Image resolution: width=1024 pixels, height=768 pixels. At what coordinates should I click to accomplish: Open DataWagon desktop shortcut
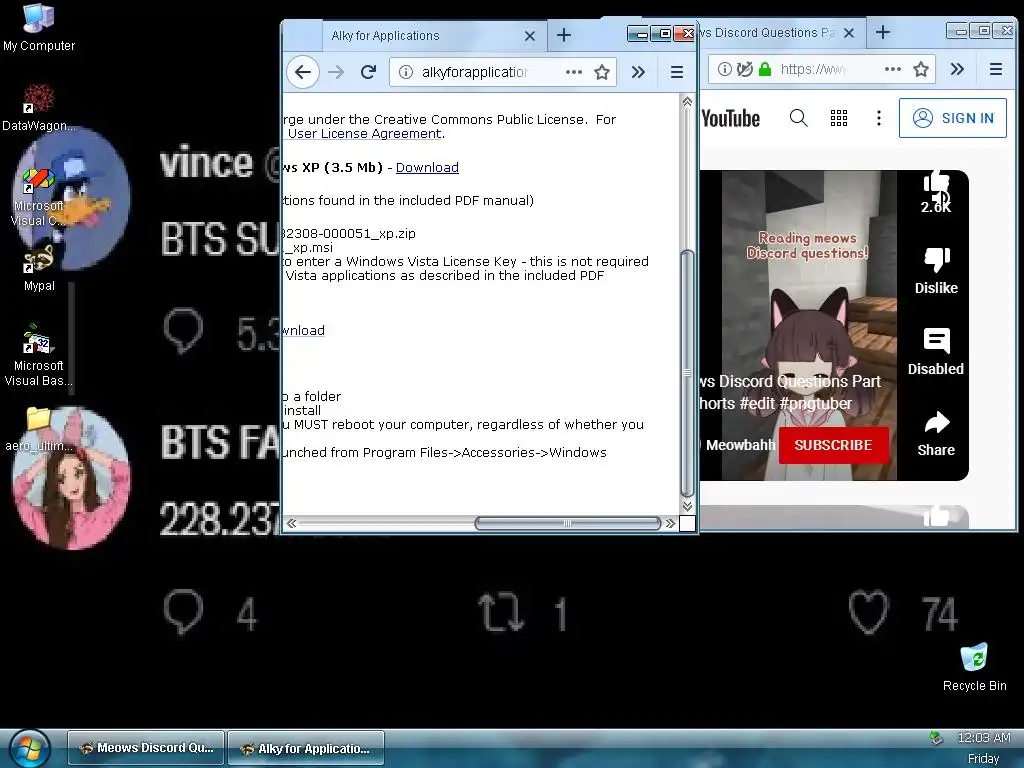coord(39,108)
